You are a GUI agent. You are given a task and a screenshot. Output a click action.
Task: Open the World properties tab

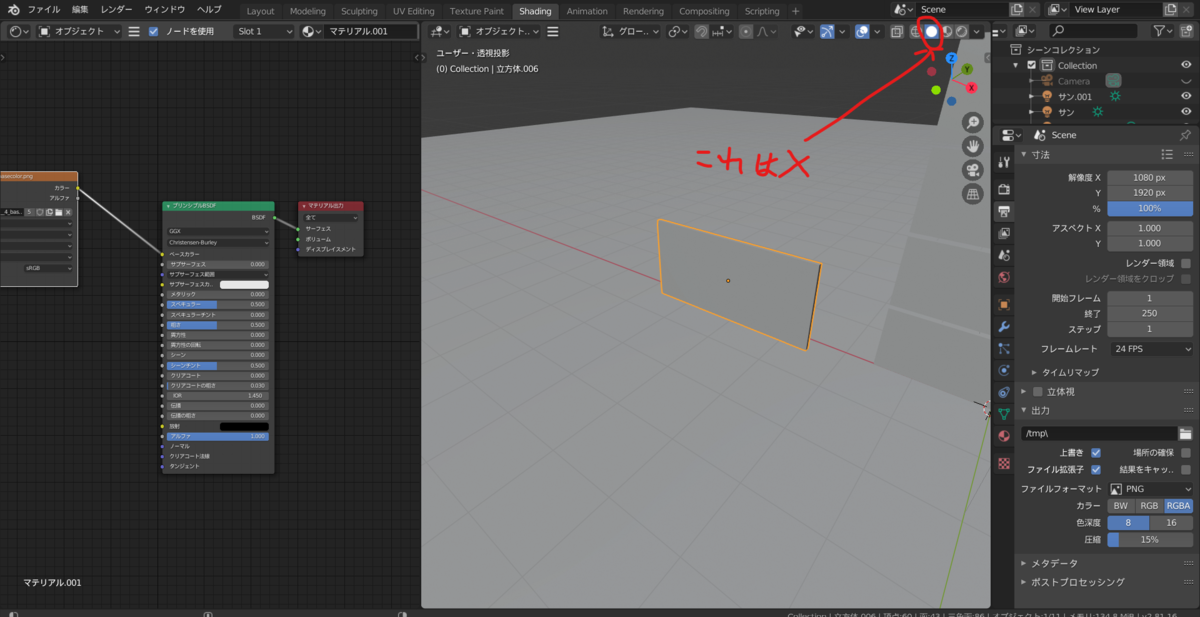click(1004, 277)
